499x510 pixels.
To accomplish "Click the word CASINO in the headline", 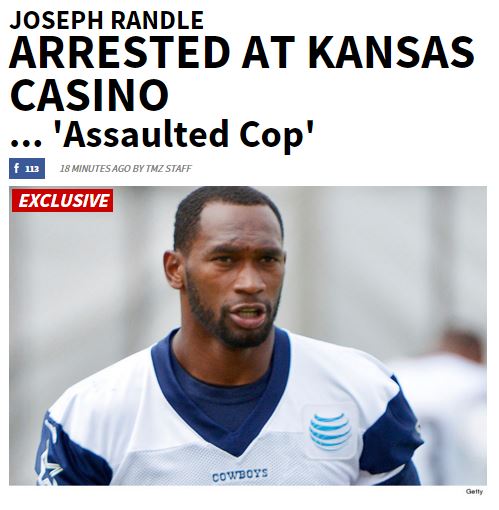I will tap(89, 95).
